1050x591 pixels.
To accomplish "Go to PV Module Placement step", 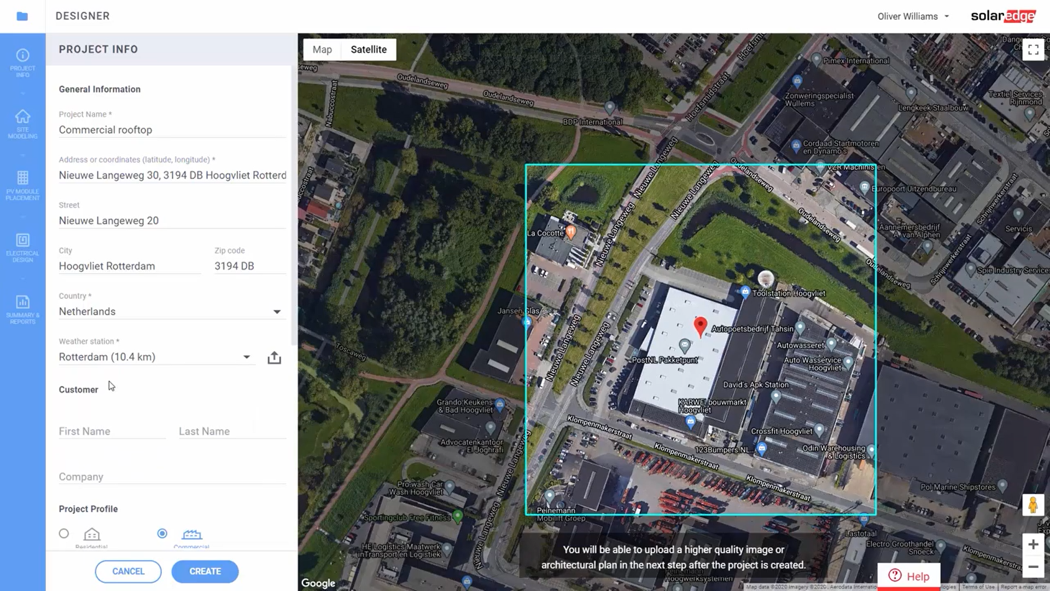I will tap(22, 185).
